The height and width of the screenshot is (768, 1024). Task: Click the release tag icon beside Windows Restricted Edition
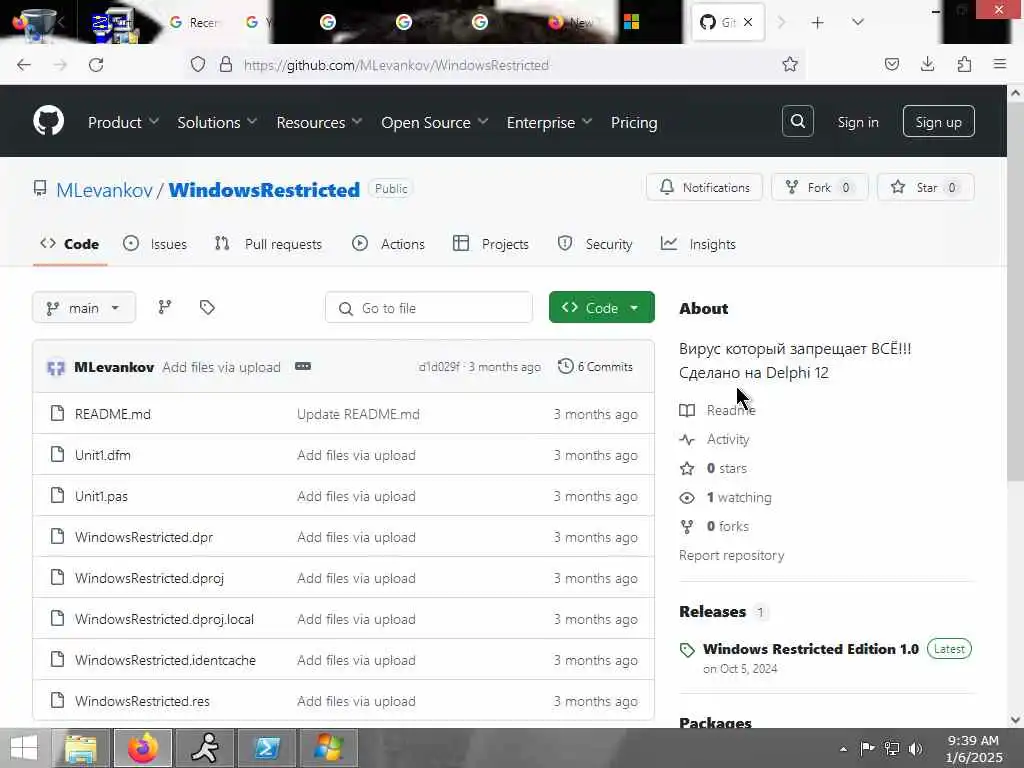click(x=687, y=650)
